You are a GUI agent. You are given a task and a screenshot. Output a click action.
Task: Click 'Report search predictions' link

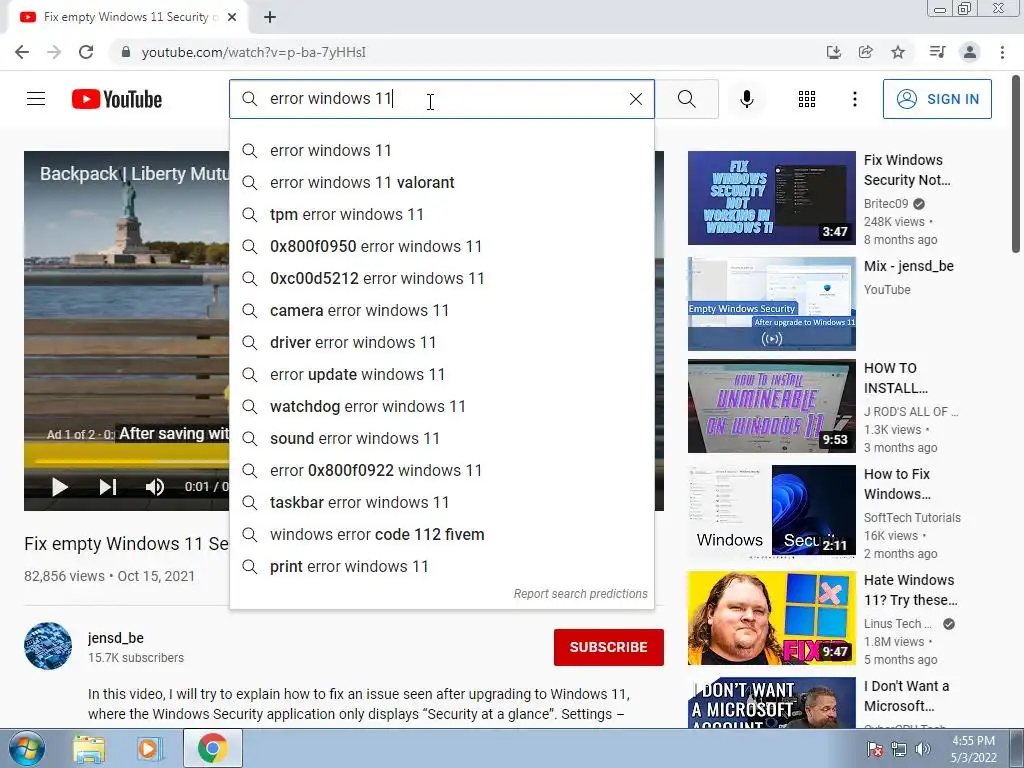[x=580, y=594]
